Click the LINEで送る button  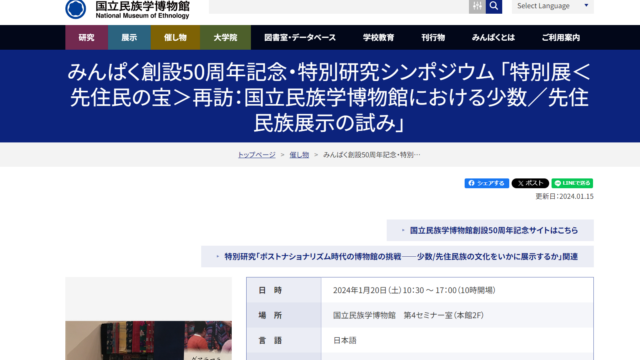pos(572,183)
